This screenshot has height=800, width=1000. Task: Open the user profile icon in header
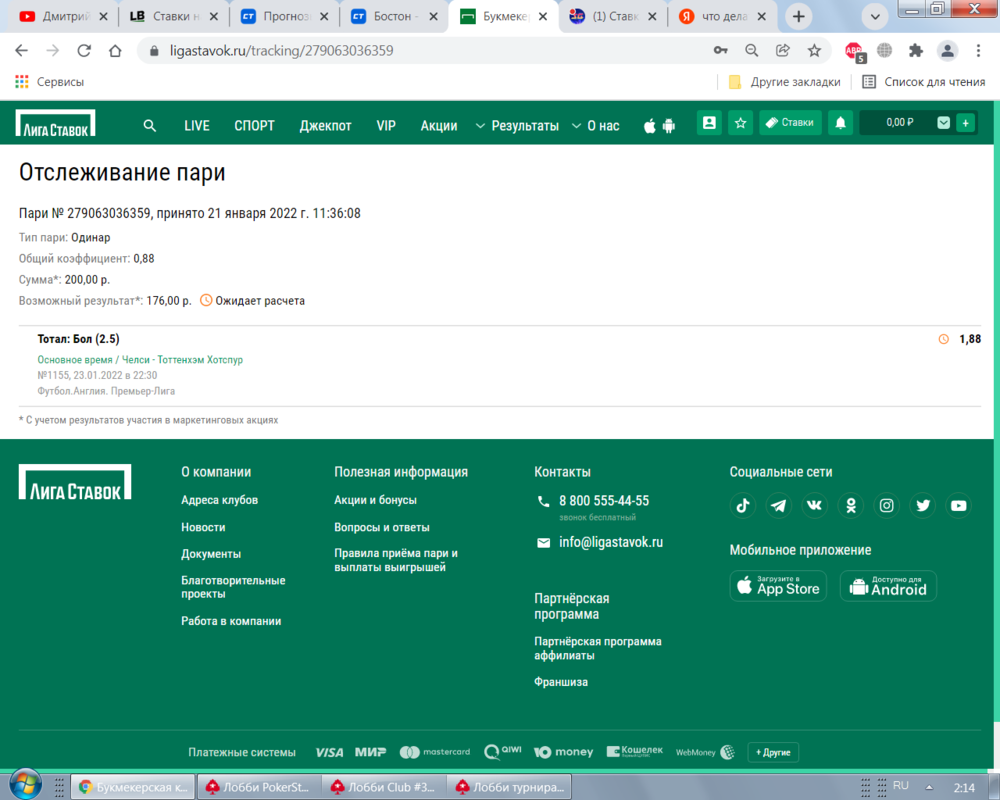[x=709, y=122]
